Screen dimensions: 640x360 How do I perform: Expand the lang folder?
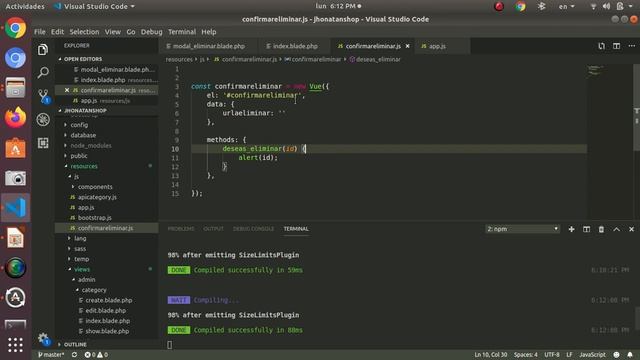[80, 238]
